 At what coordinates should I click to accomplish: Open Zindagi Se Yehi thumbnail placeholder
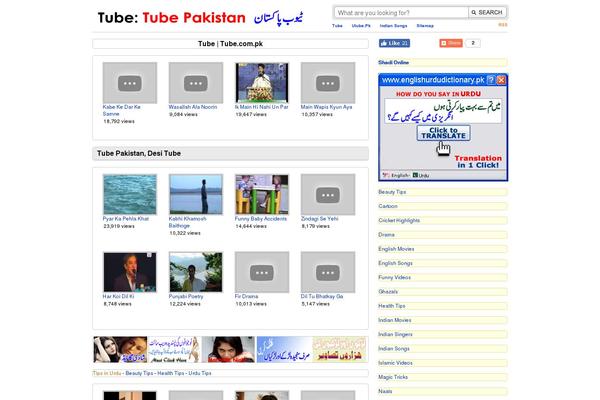[x=328, y=194]
